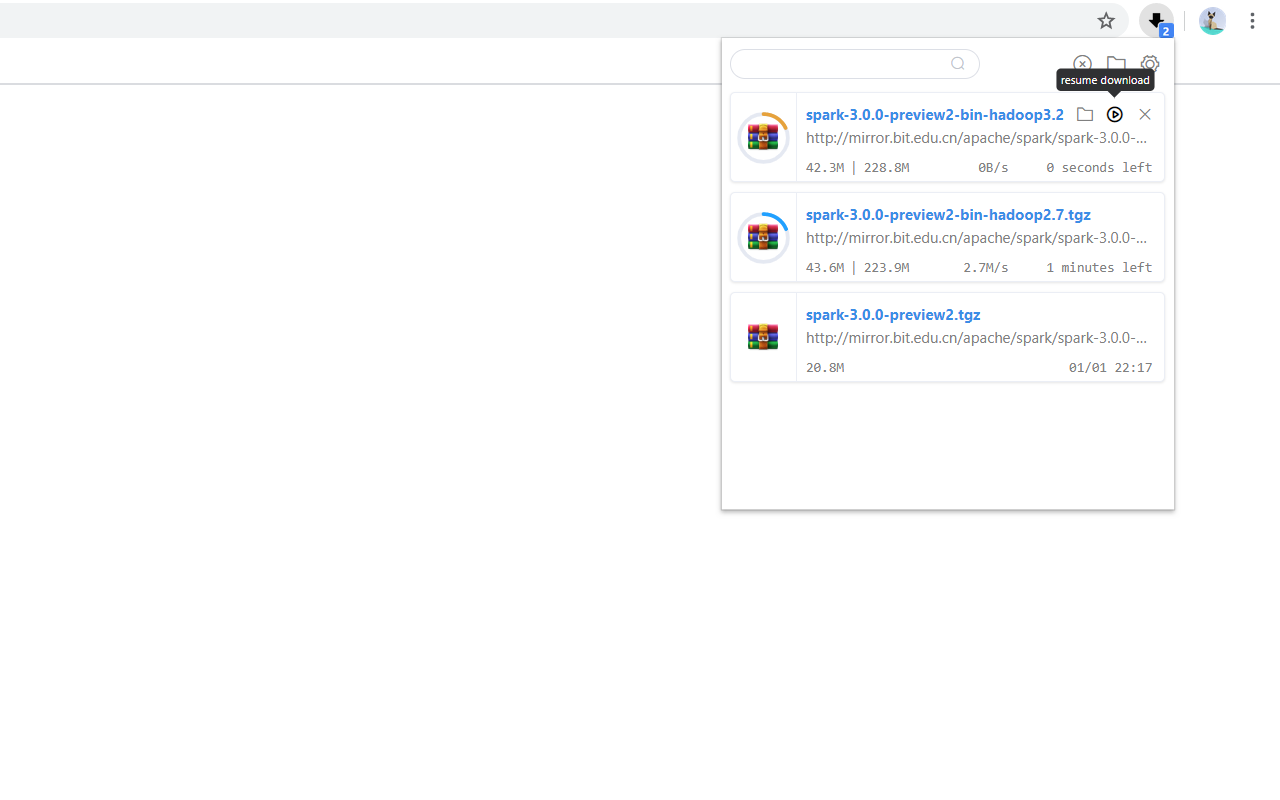
Task: Toggle the download manager extension icon
Action: (1157, 21)
